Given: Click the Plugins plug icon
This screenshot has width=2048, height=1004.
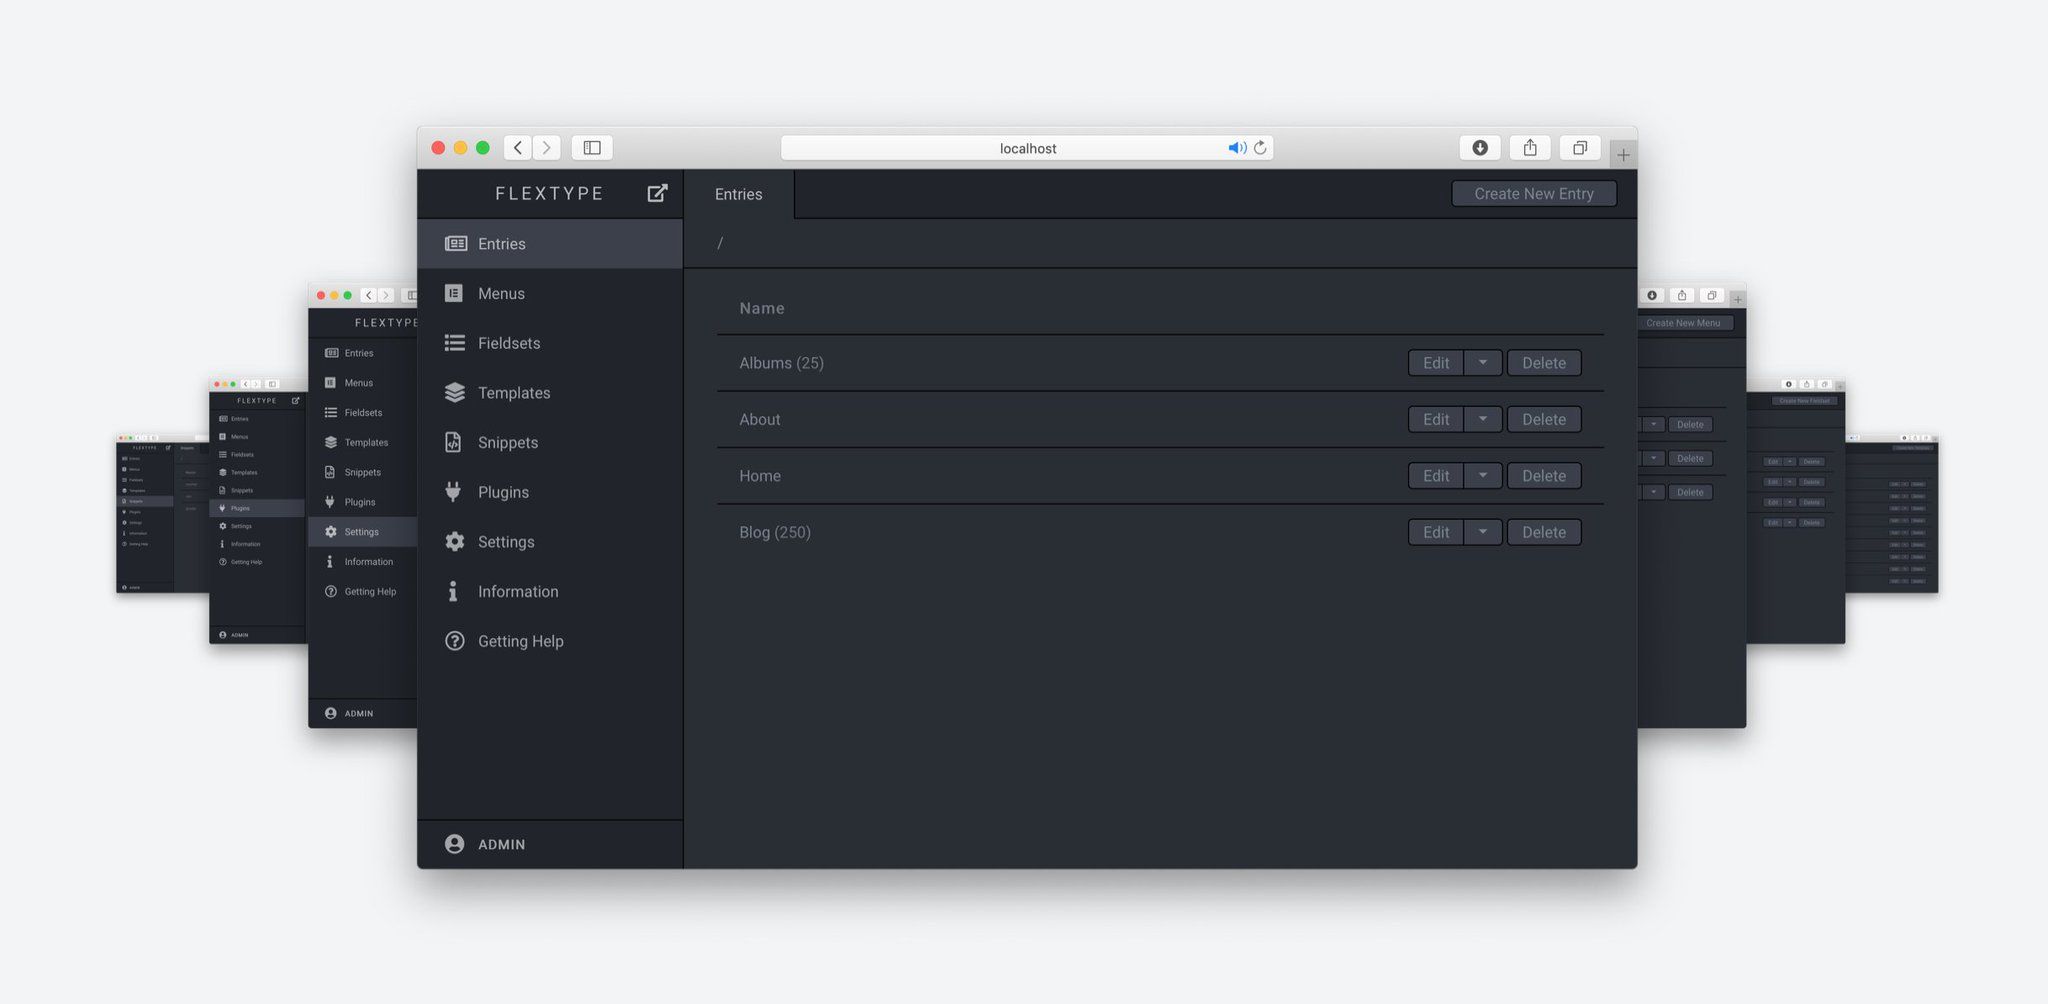Looking at the screenshot, I should pyautogui.click(x=454, y=492).
